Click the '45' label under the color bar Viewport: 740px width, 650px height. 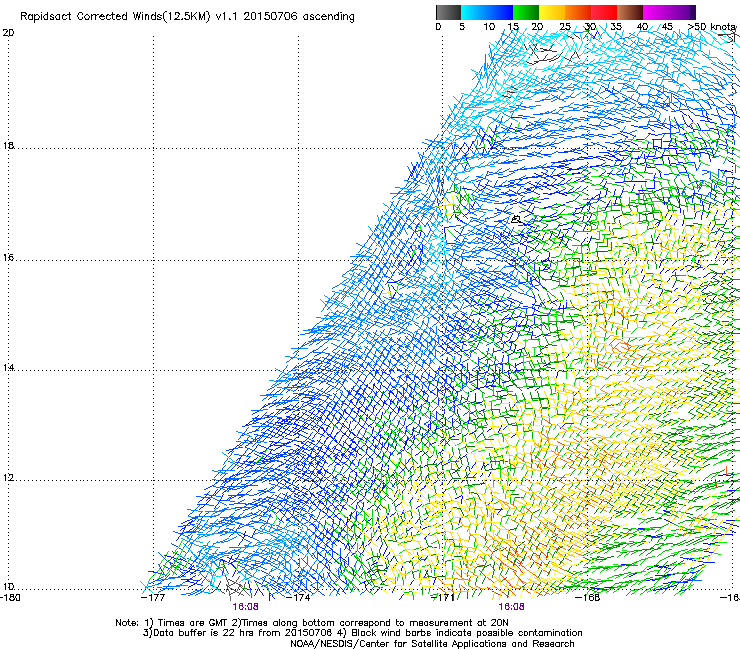(x=667, y=27)
